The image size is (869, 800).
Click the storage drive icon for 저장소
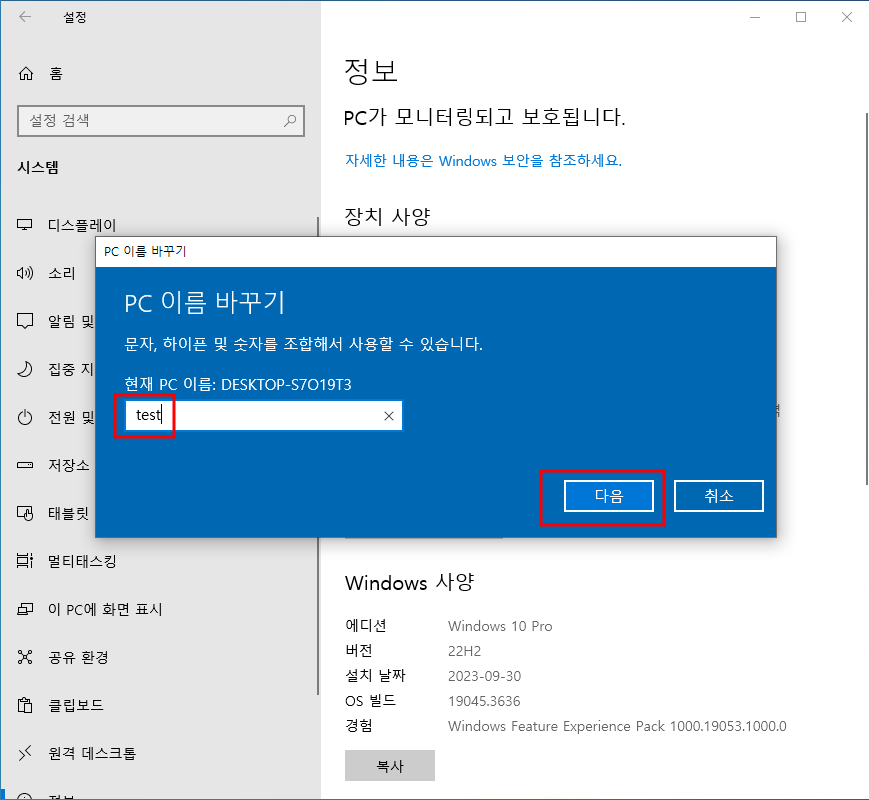click(x=26, y=465)
